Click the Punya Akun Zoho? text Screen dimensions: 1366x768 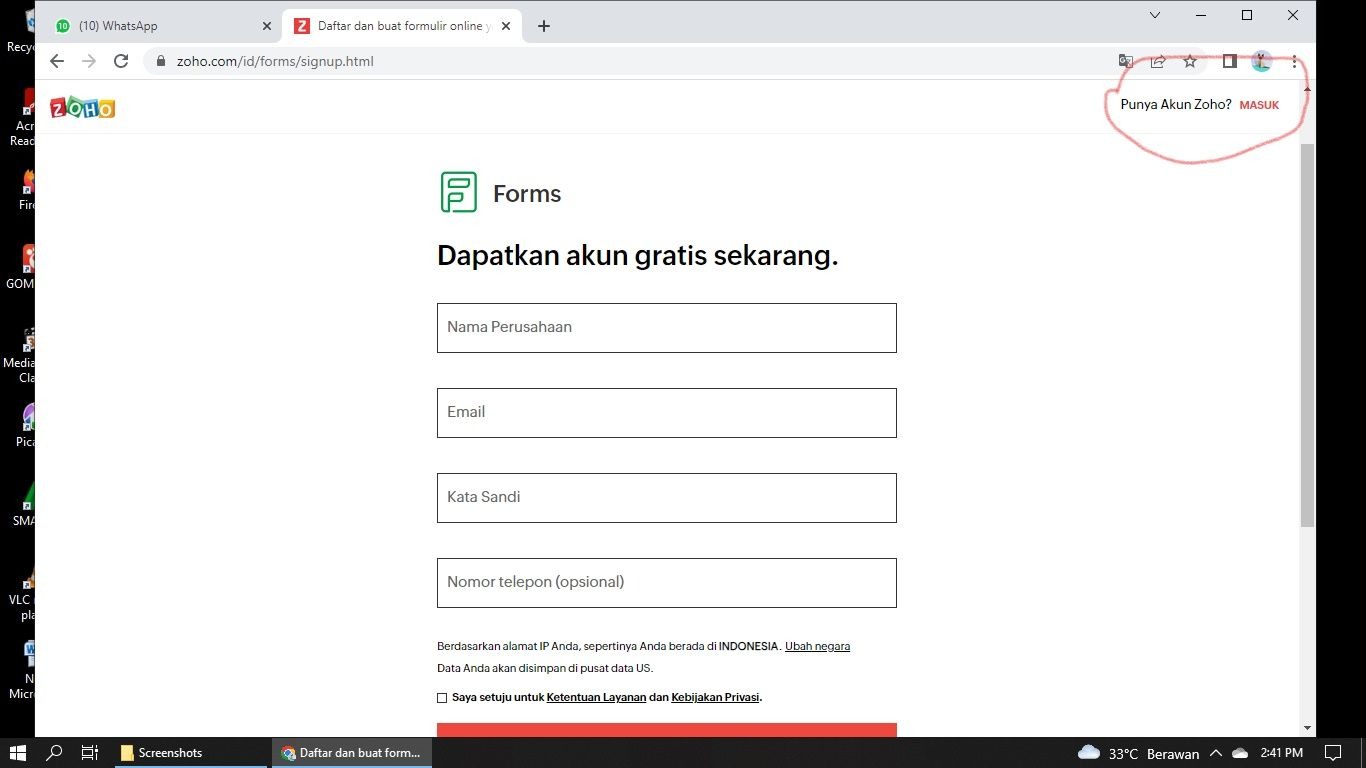1176,104
